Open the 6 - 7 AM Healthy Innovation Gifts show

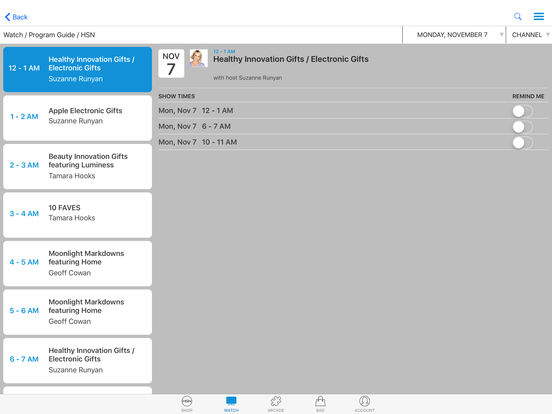pyautogui.click(x=77, y=360)
